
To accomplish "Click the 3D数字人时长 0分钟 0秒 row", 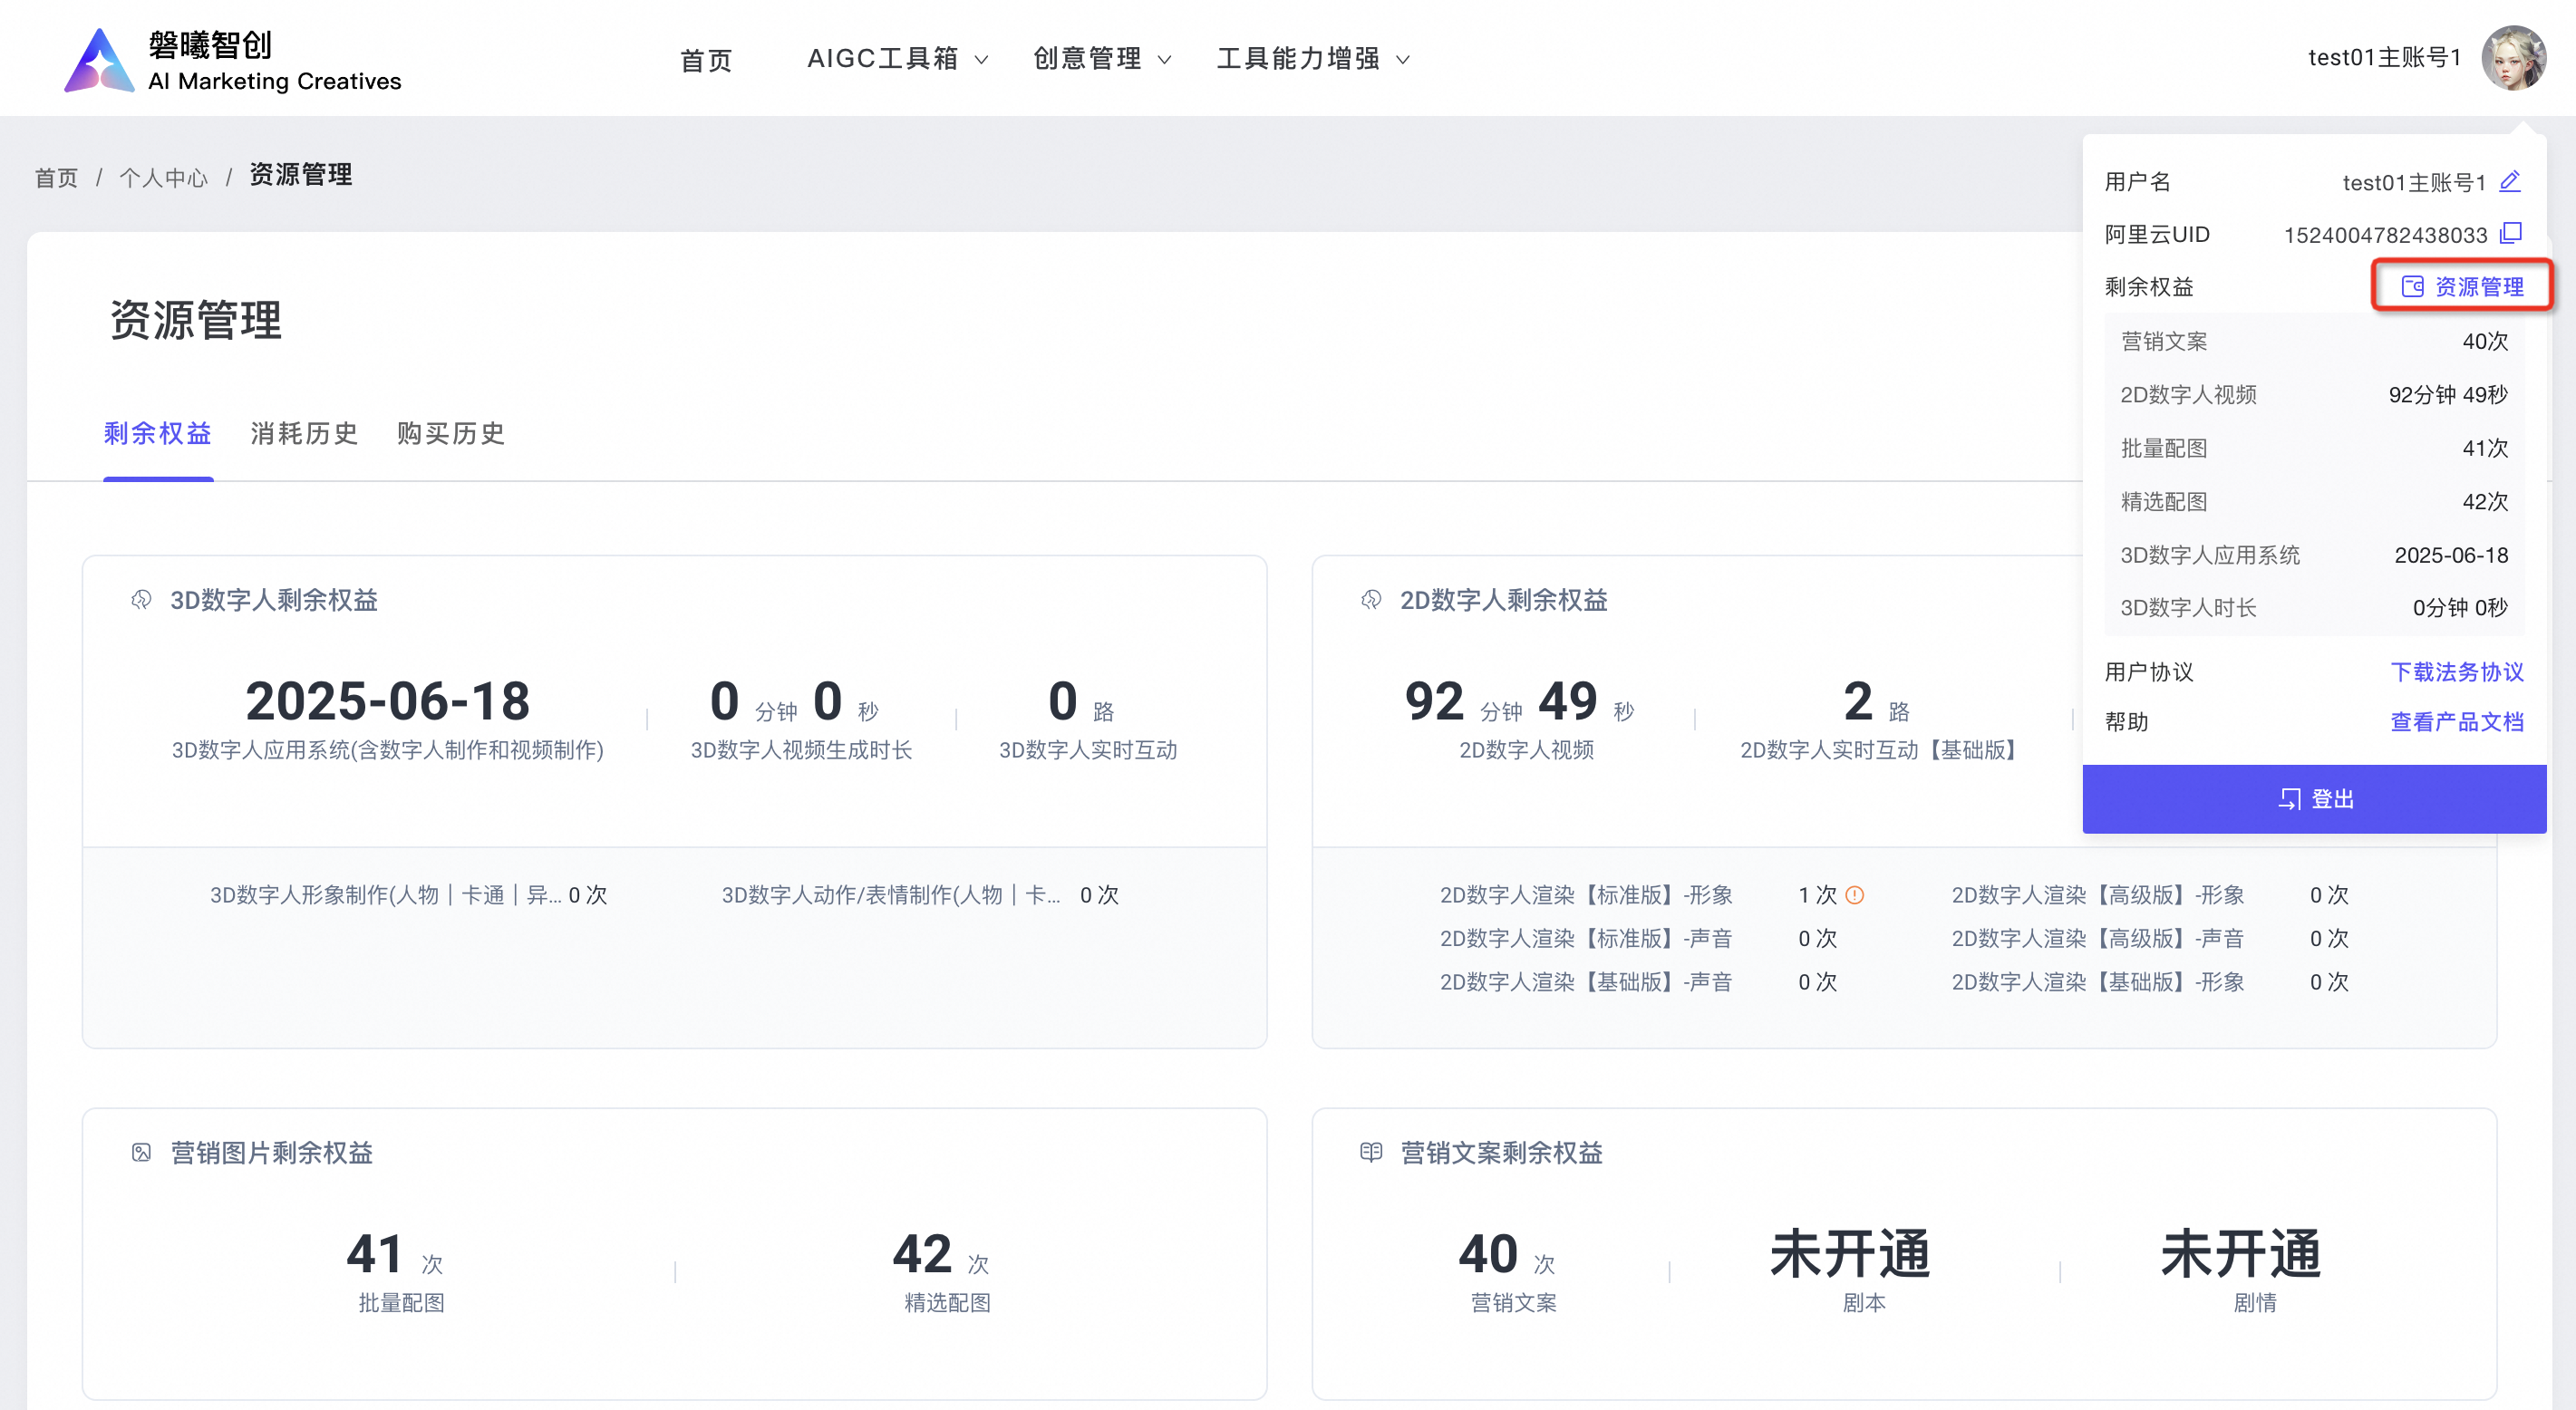I will point(2314,608).
